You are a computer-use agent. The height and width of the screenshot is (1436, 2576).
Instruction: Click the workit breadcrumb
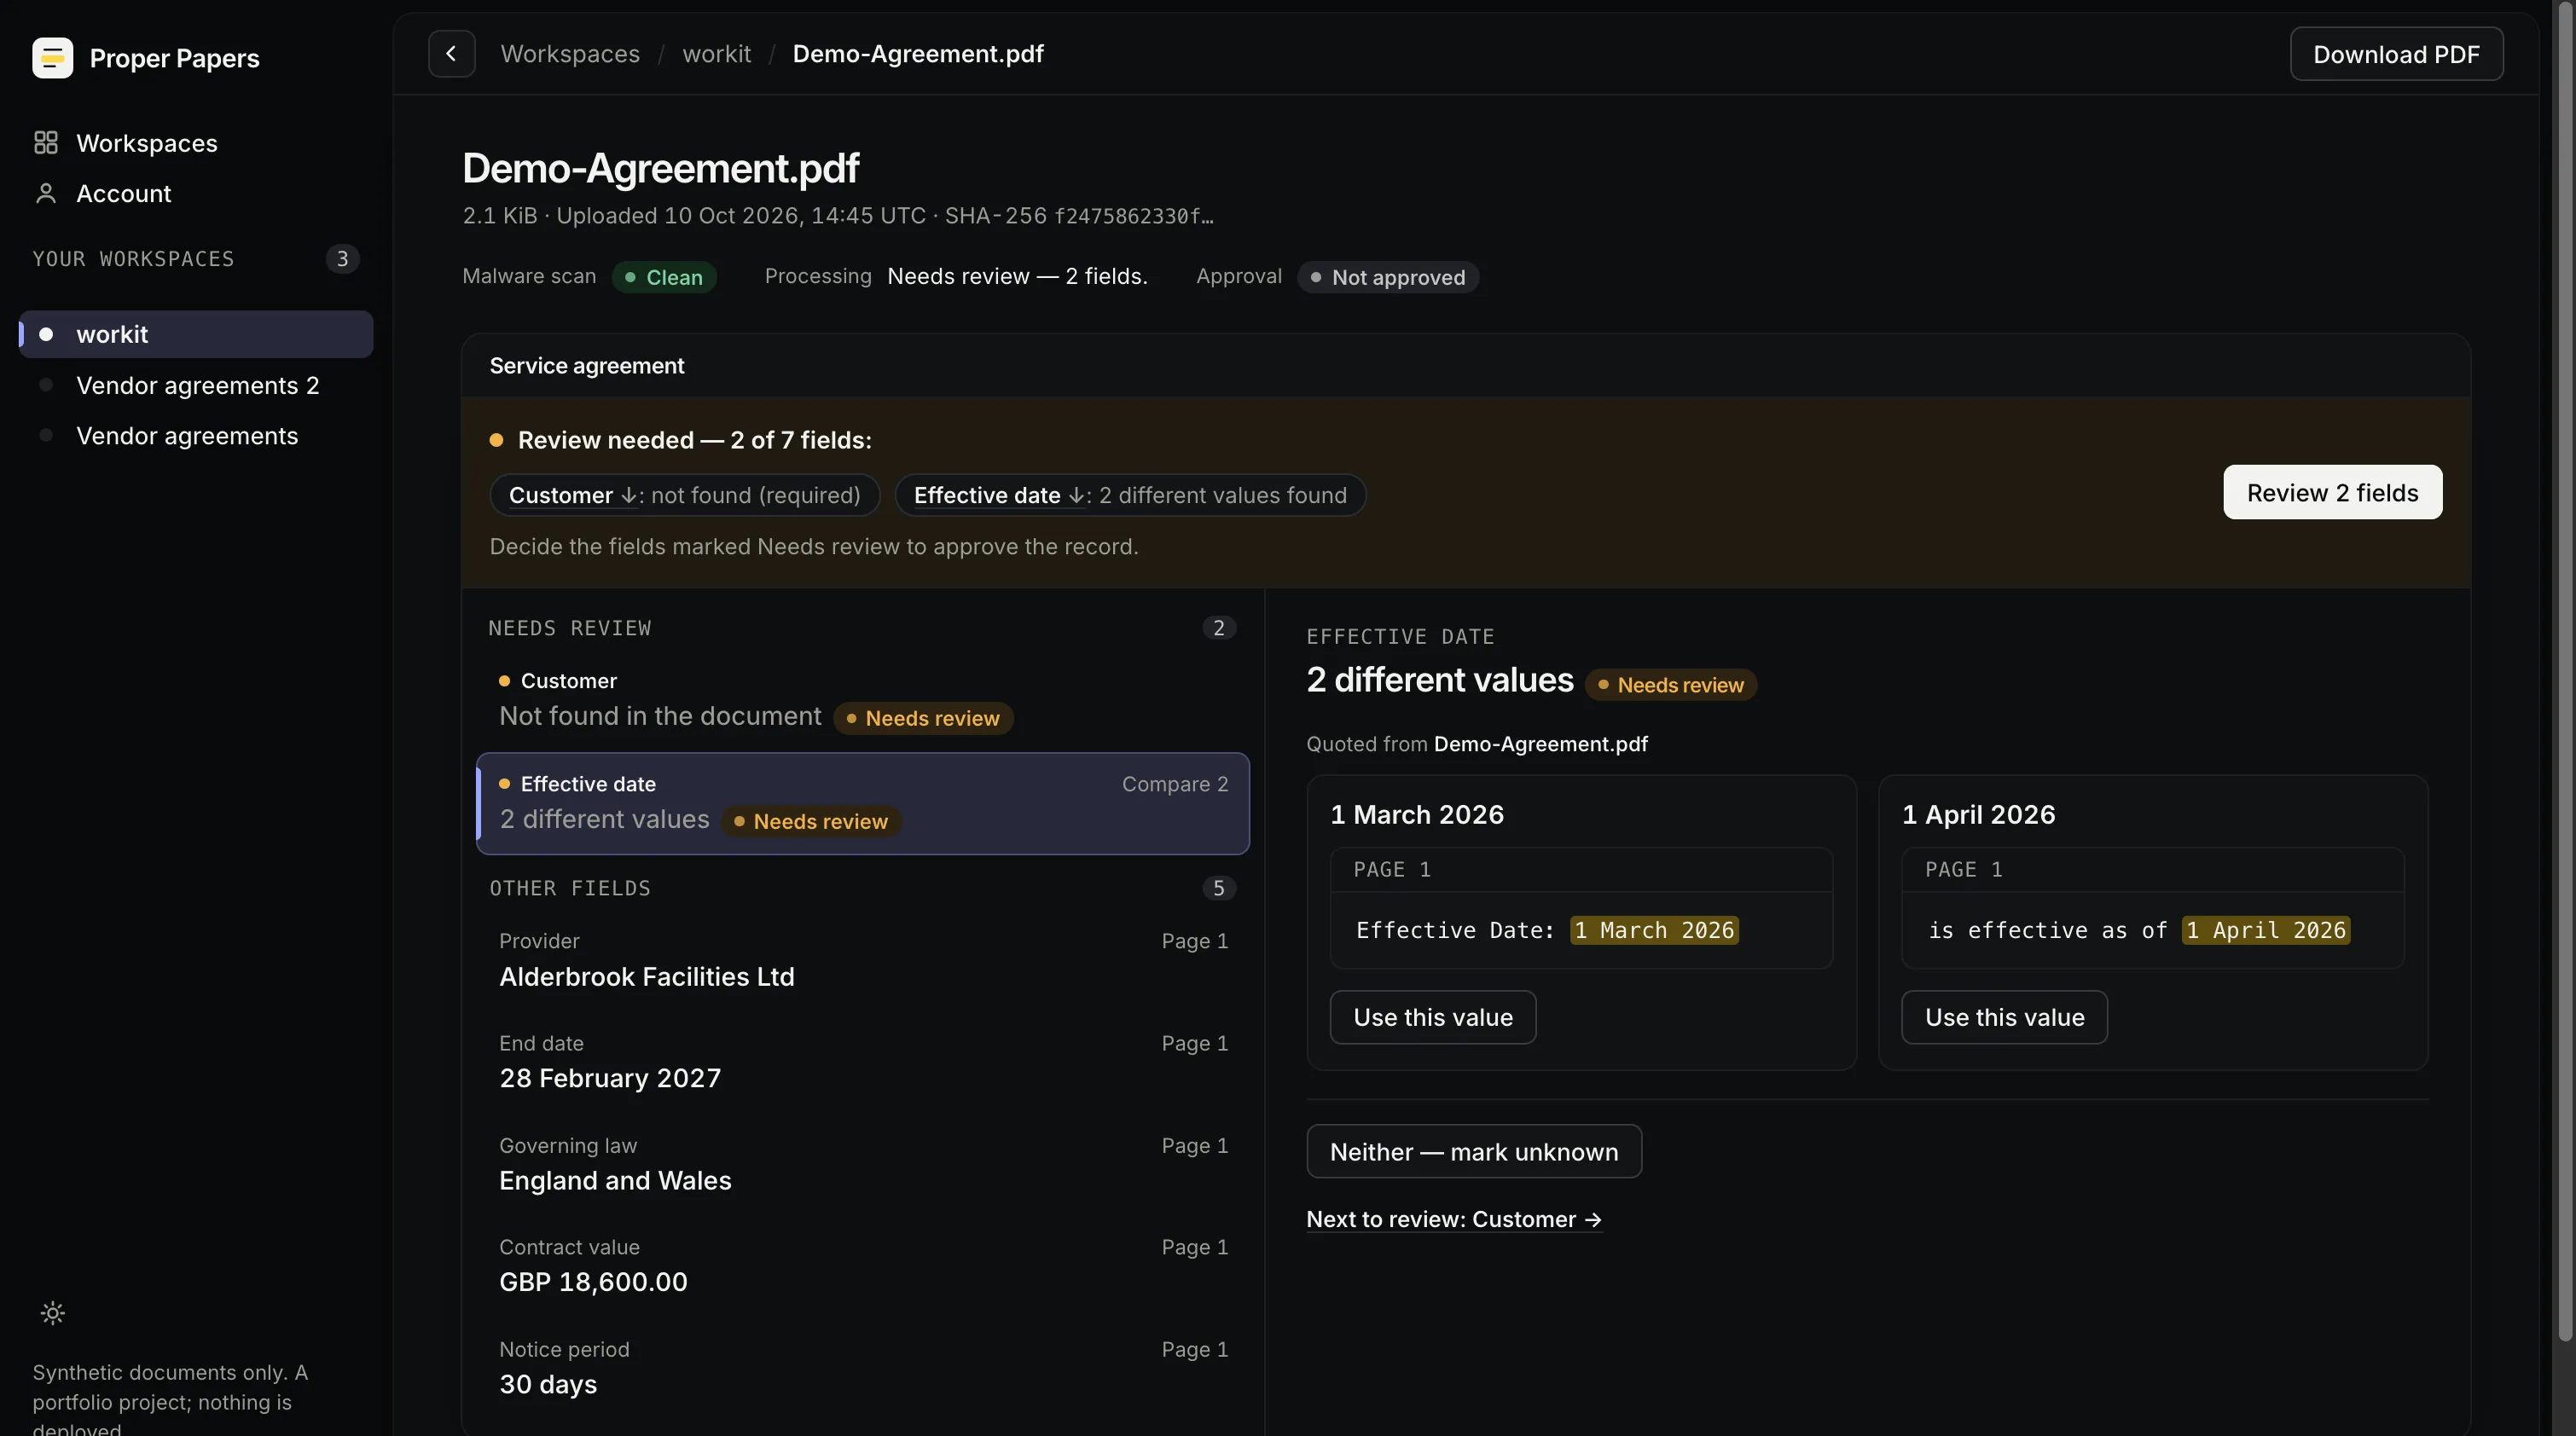pos(716,54)
